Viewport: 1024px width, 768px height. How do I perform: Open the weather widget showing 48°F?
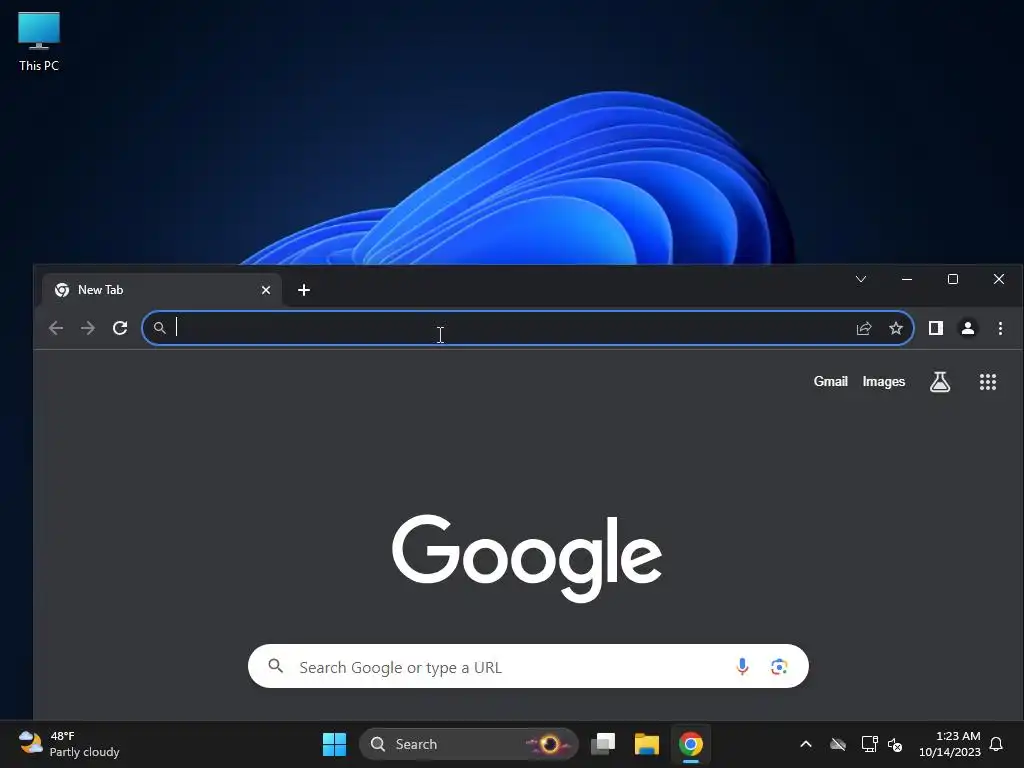pyautogui.click(x=69, y=744)
